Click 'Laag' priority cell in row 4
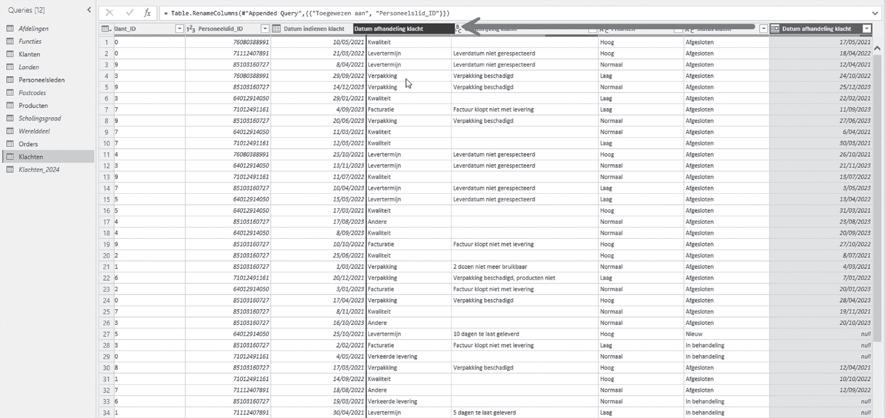The width and height of the screenshot is (886, 418). 640,76
